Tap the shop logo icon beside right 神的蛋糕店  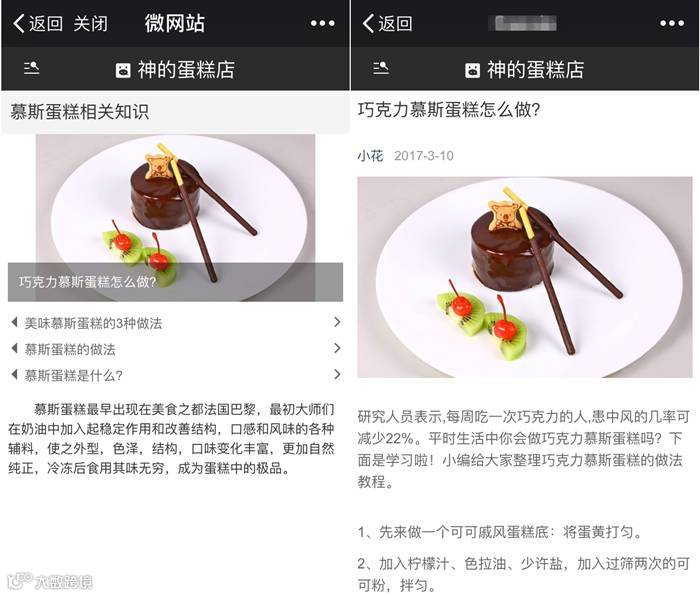point(472,71)
